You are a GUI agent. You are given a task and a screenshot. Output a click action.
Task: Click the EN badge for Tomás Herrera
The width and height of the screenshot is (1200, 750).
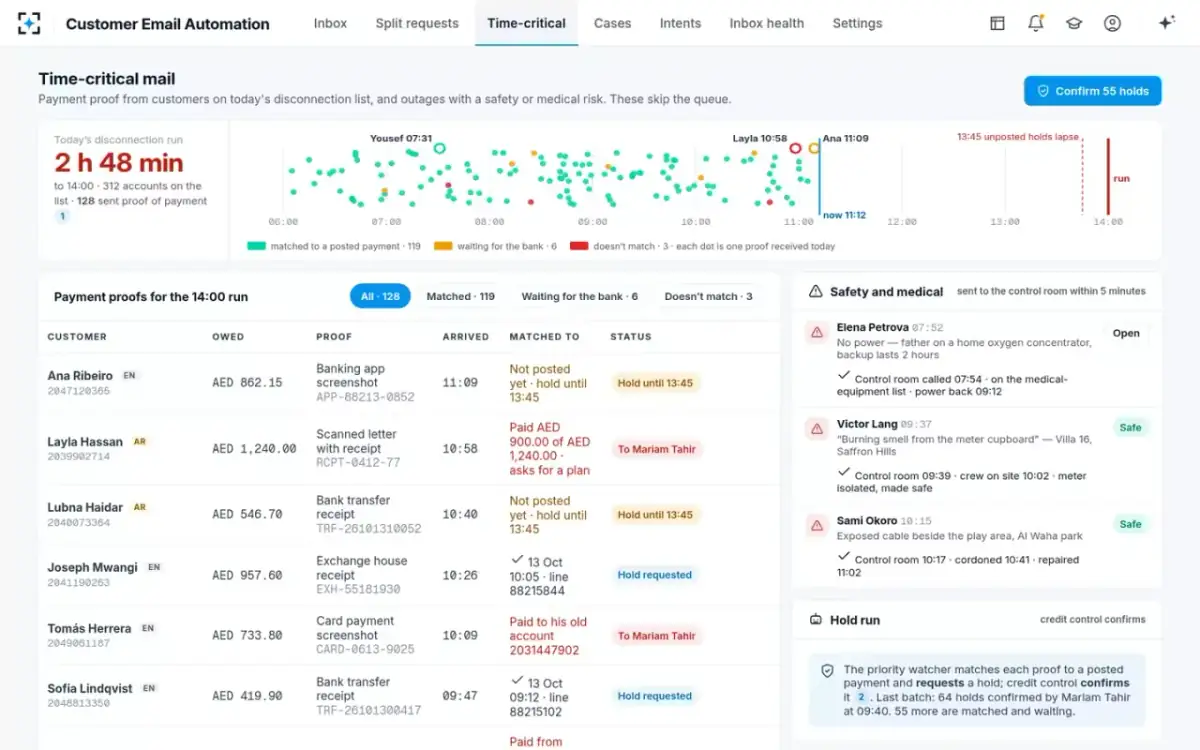148,629
